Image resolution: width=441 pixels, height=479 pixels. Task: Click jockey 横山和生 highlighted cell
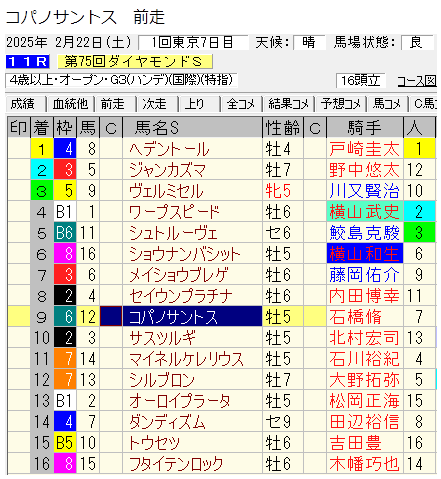(365, 254)
